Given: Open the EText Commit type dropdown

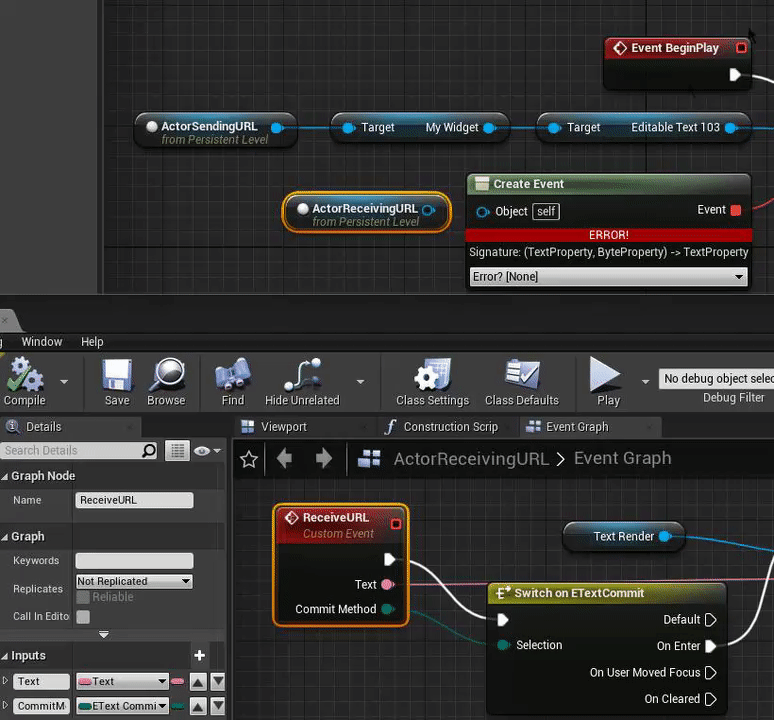Looking at the screenshot, I should (x=122, y=706).
